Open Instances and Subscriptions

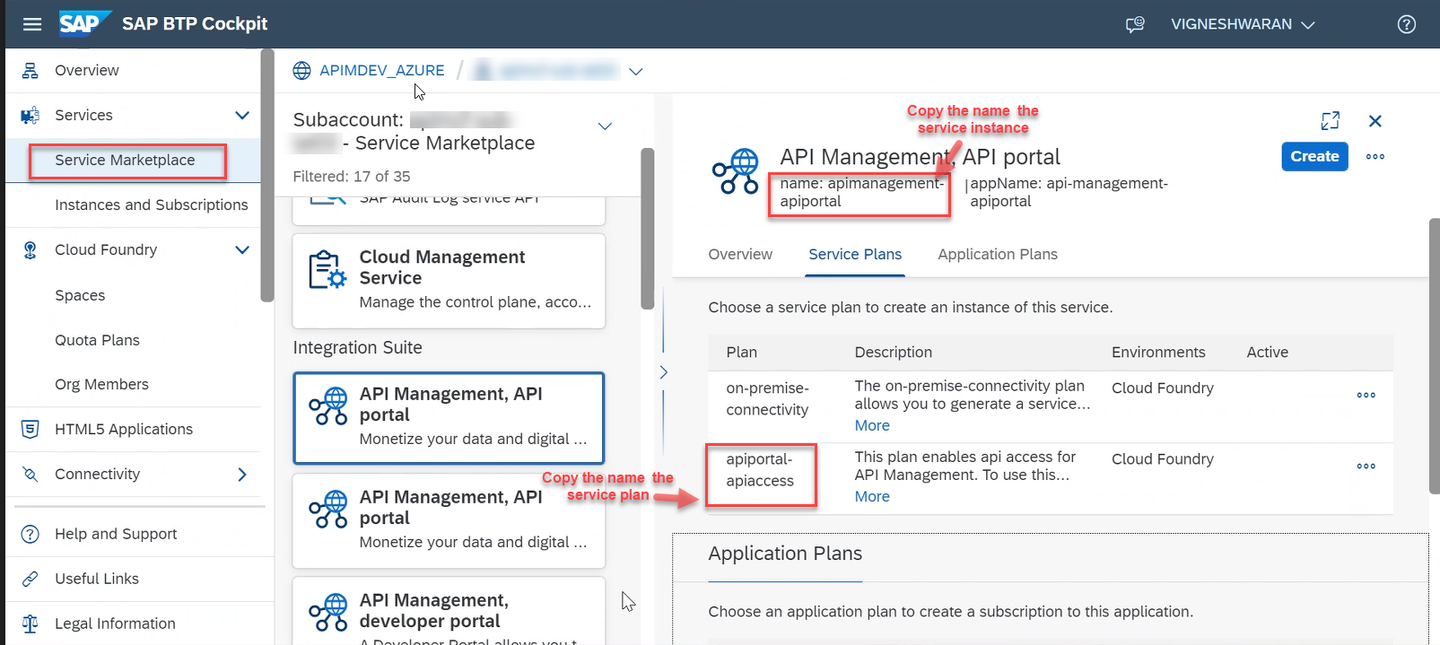151,204
